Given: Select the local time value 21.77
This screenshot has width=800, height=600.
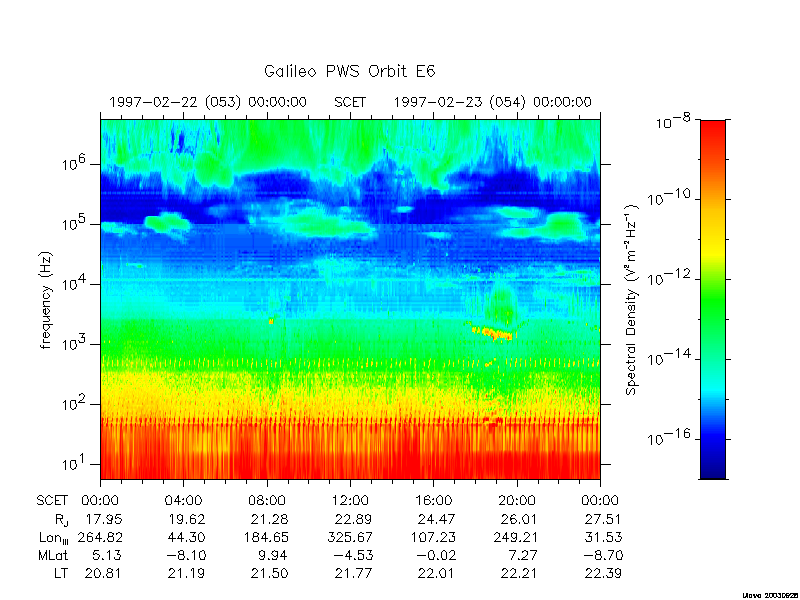Looking at the screenshot, I should point(353,573).
